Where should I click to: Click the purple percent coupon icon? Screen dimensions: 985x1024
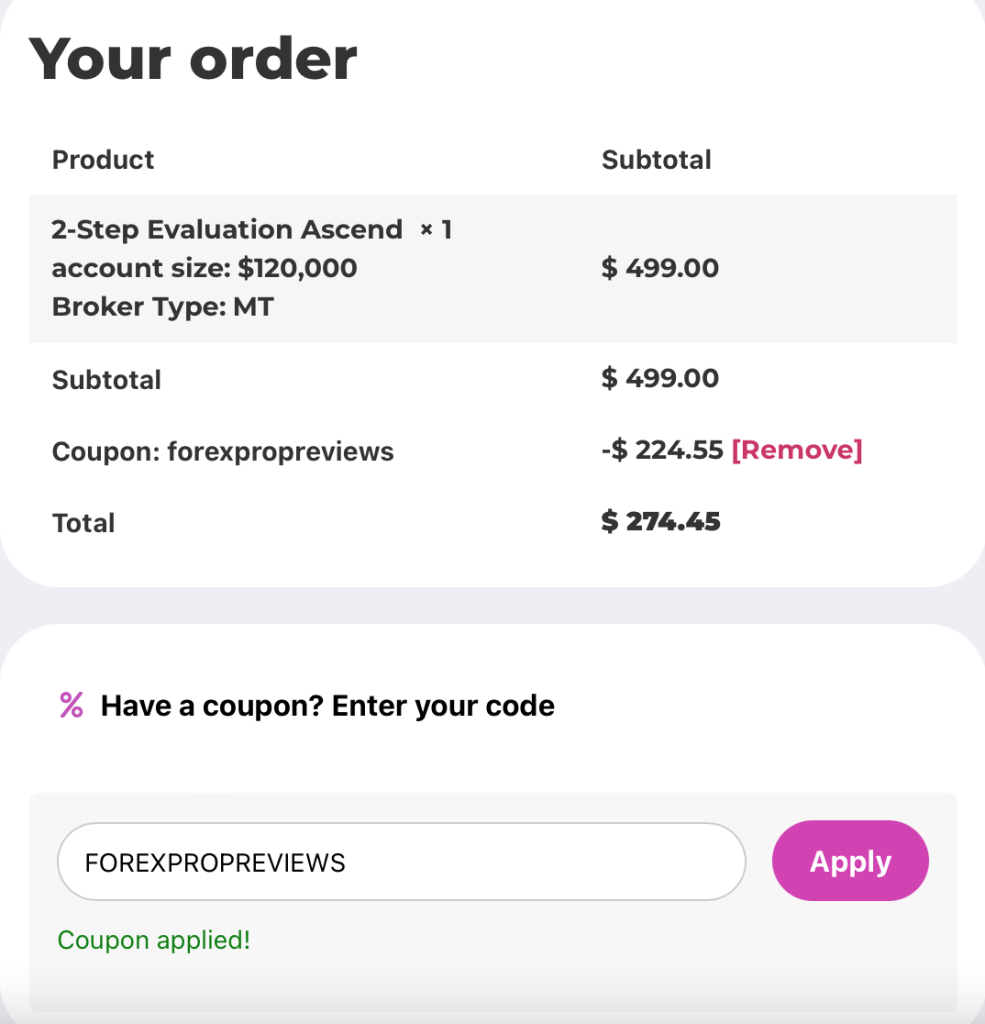click(71, 705)
